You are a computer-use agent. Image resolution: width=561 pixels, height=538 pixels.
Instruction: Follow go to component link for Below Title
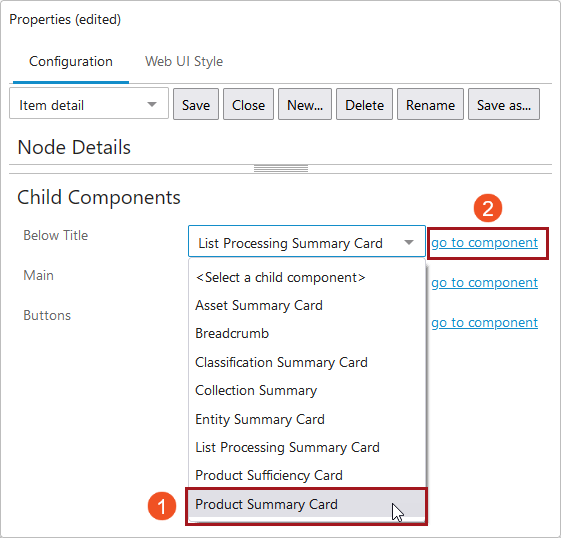484,243
